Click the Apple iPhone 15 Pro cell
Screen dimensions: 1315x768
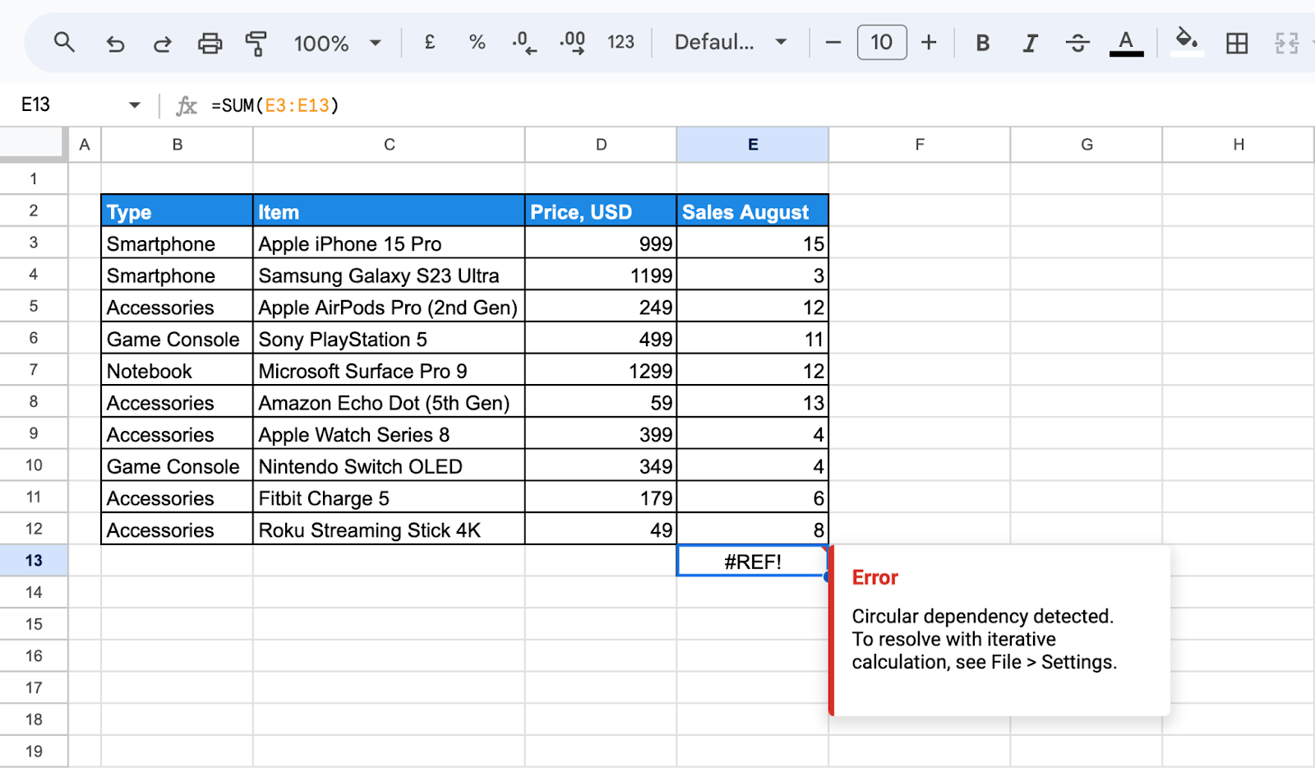(x=389, y=243)
